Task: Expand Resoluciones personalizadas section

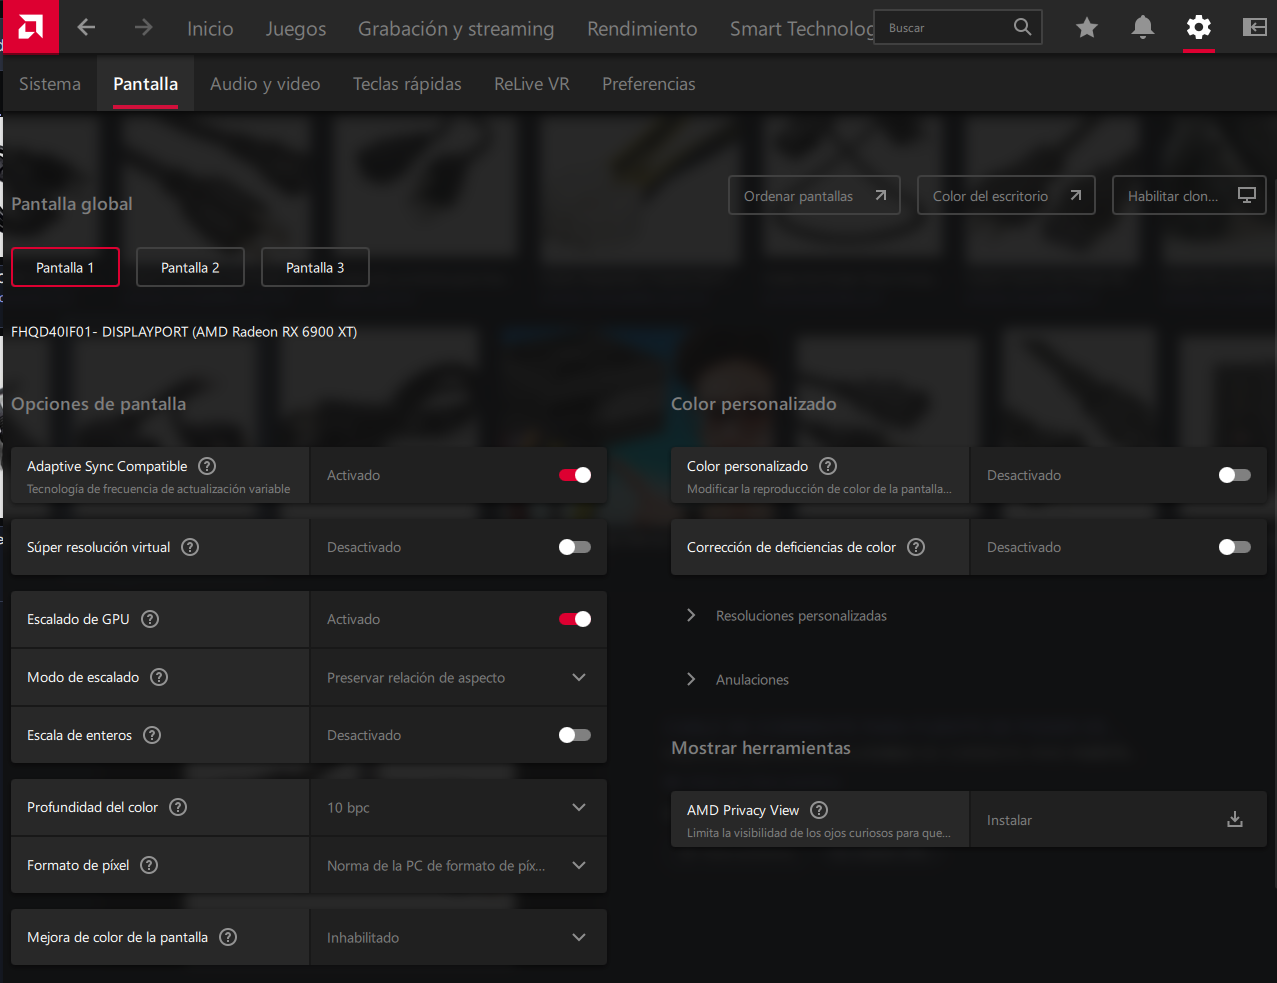Action: [788, 616]
